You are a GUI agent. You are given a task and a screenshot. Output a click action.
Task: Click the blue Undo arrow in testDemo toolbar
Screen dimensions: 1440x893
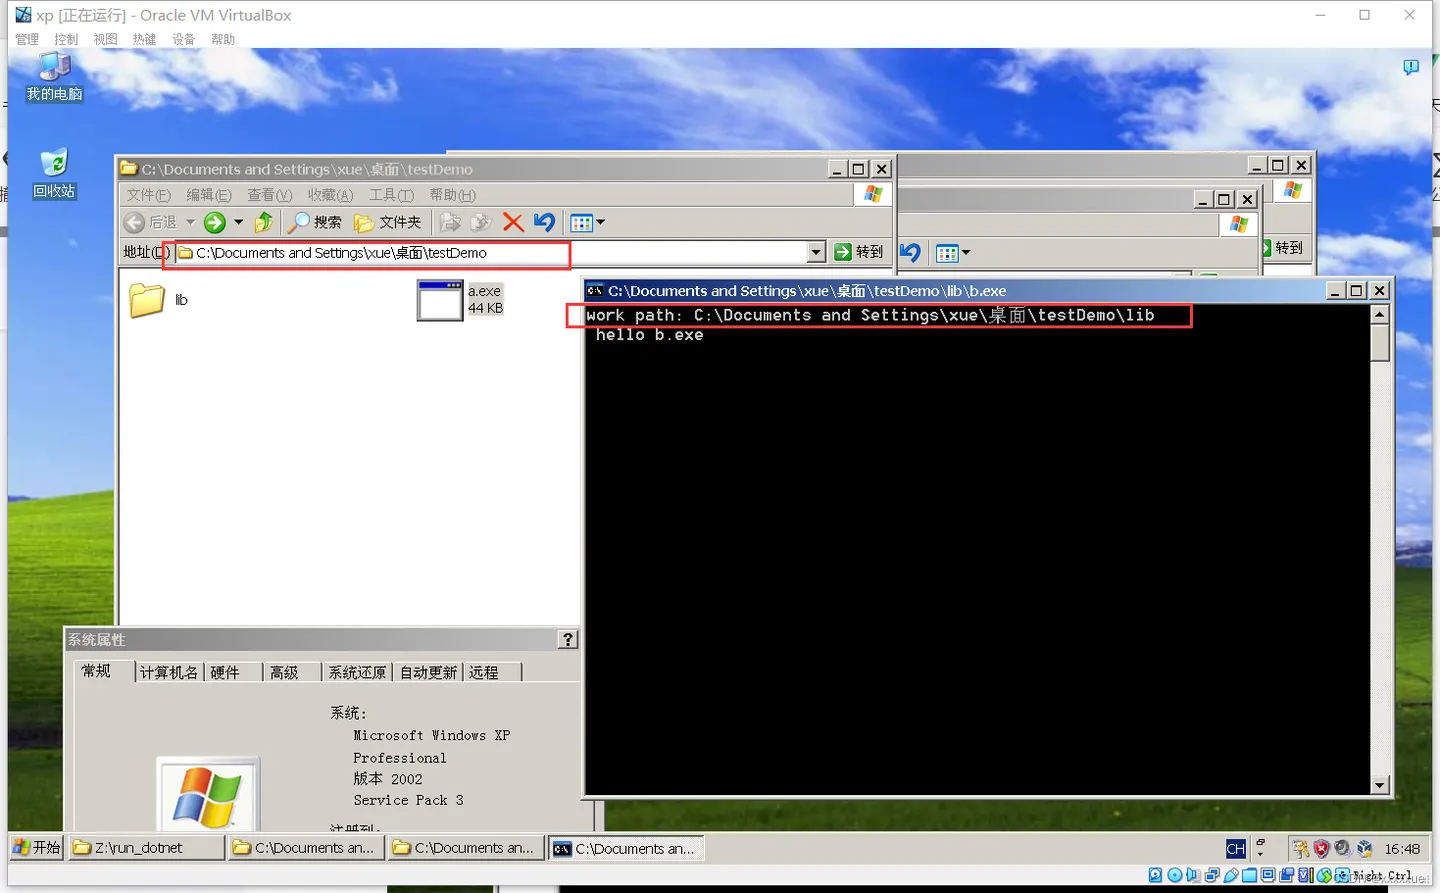pos(544,222)
